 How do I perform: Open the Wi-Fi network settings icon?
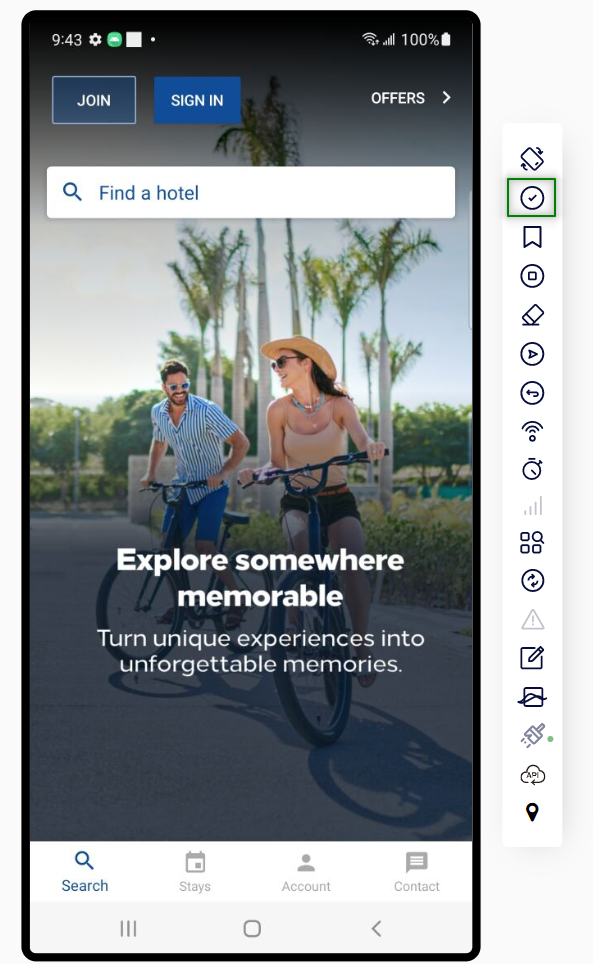pyautogui.click(x=532, y=432)
